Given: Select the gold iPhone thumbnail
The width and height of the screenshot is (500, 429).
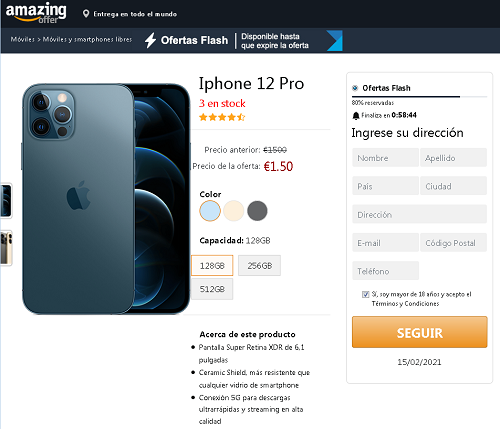Looking at the screenshot, I should point(6,248).
